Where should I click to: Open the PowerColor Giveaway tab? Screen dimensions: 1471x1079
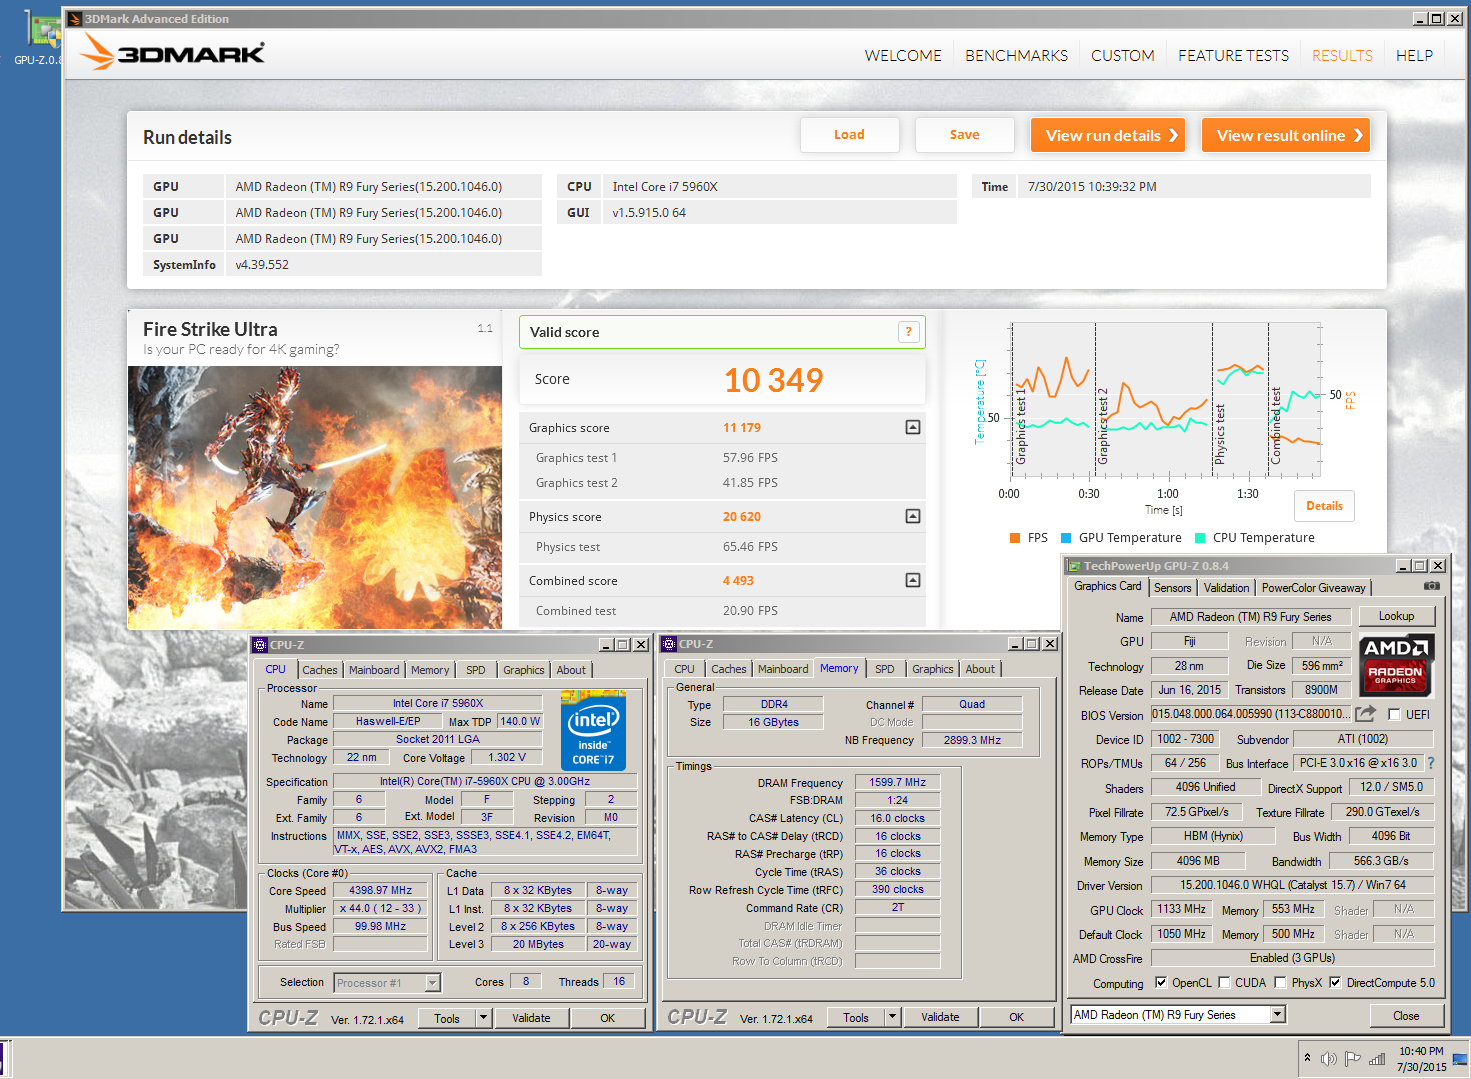click(x=1313, y=588)
